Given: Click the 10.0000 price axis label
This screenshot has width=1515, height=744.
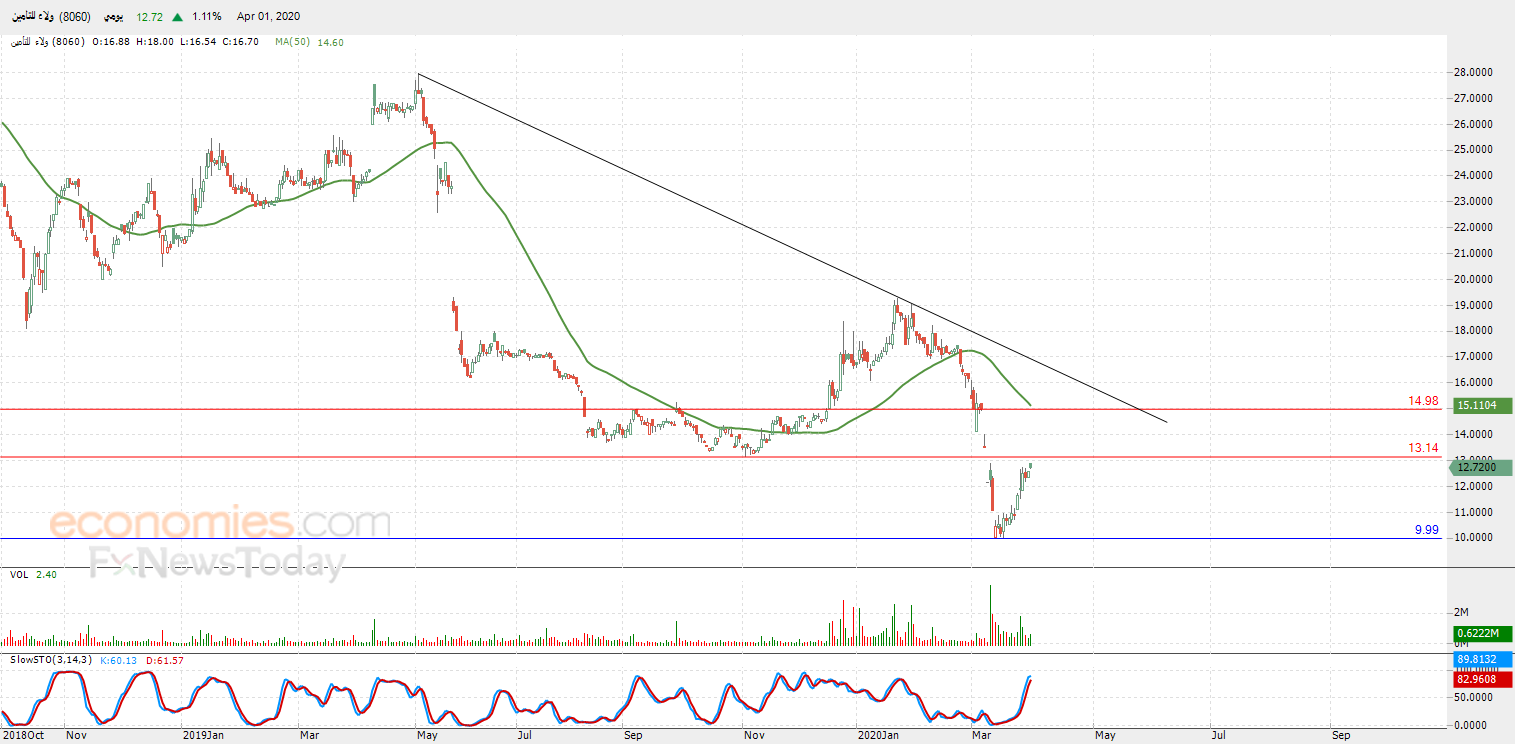Looking at the screenshot, I should 1475,538.
